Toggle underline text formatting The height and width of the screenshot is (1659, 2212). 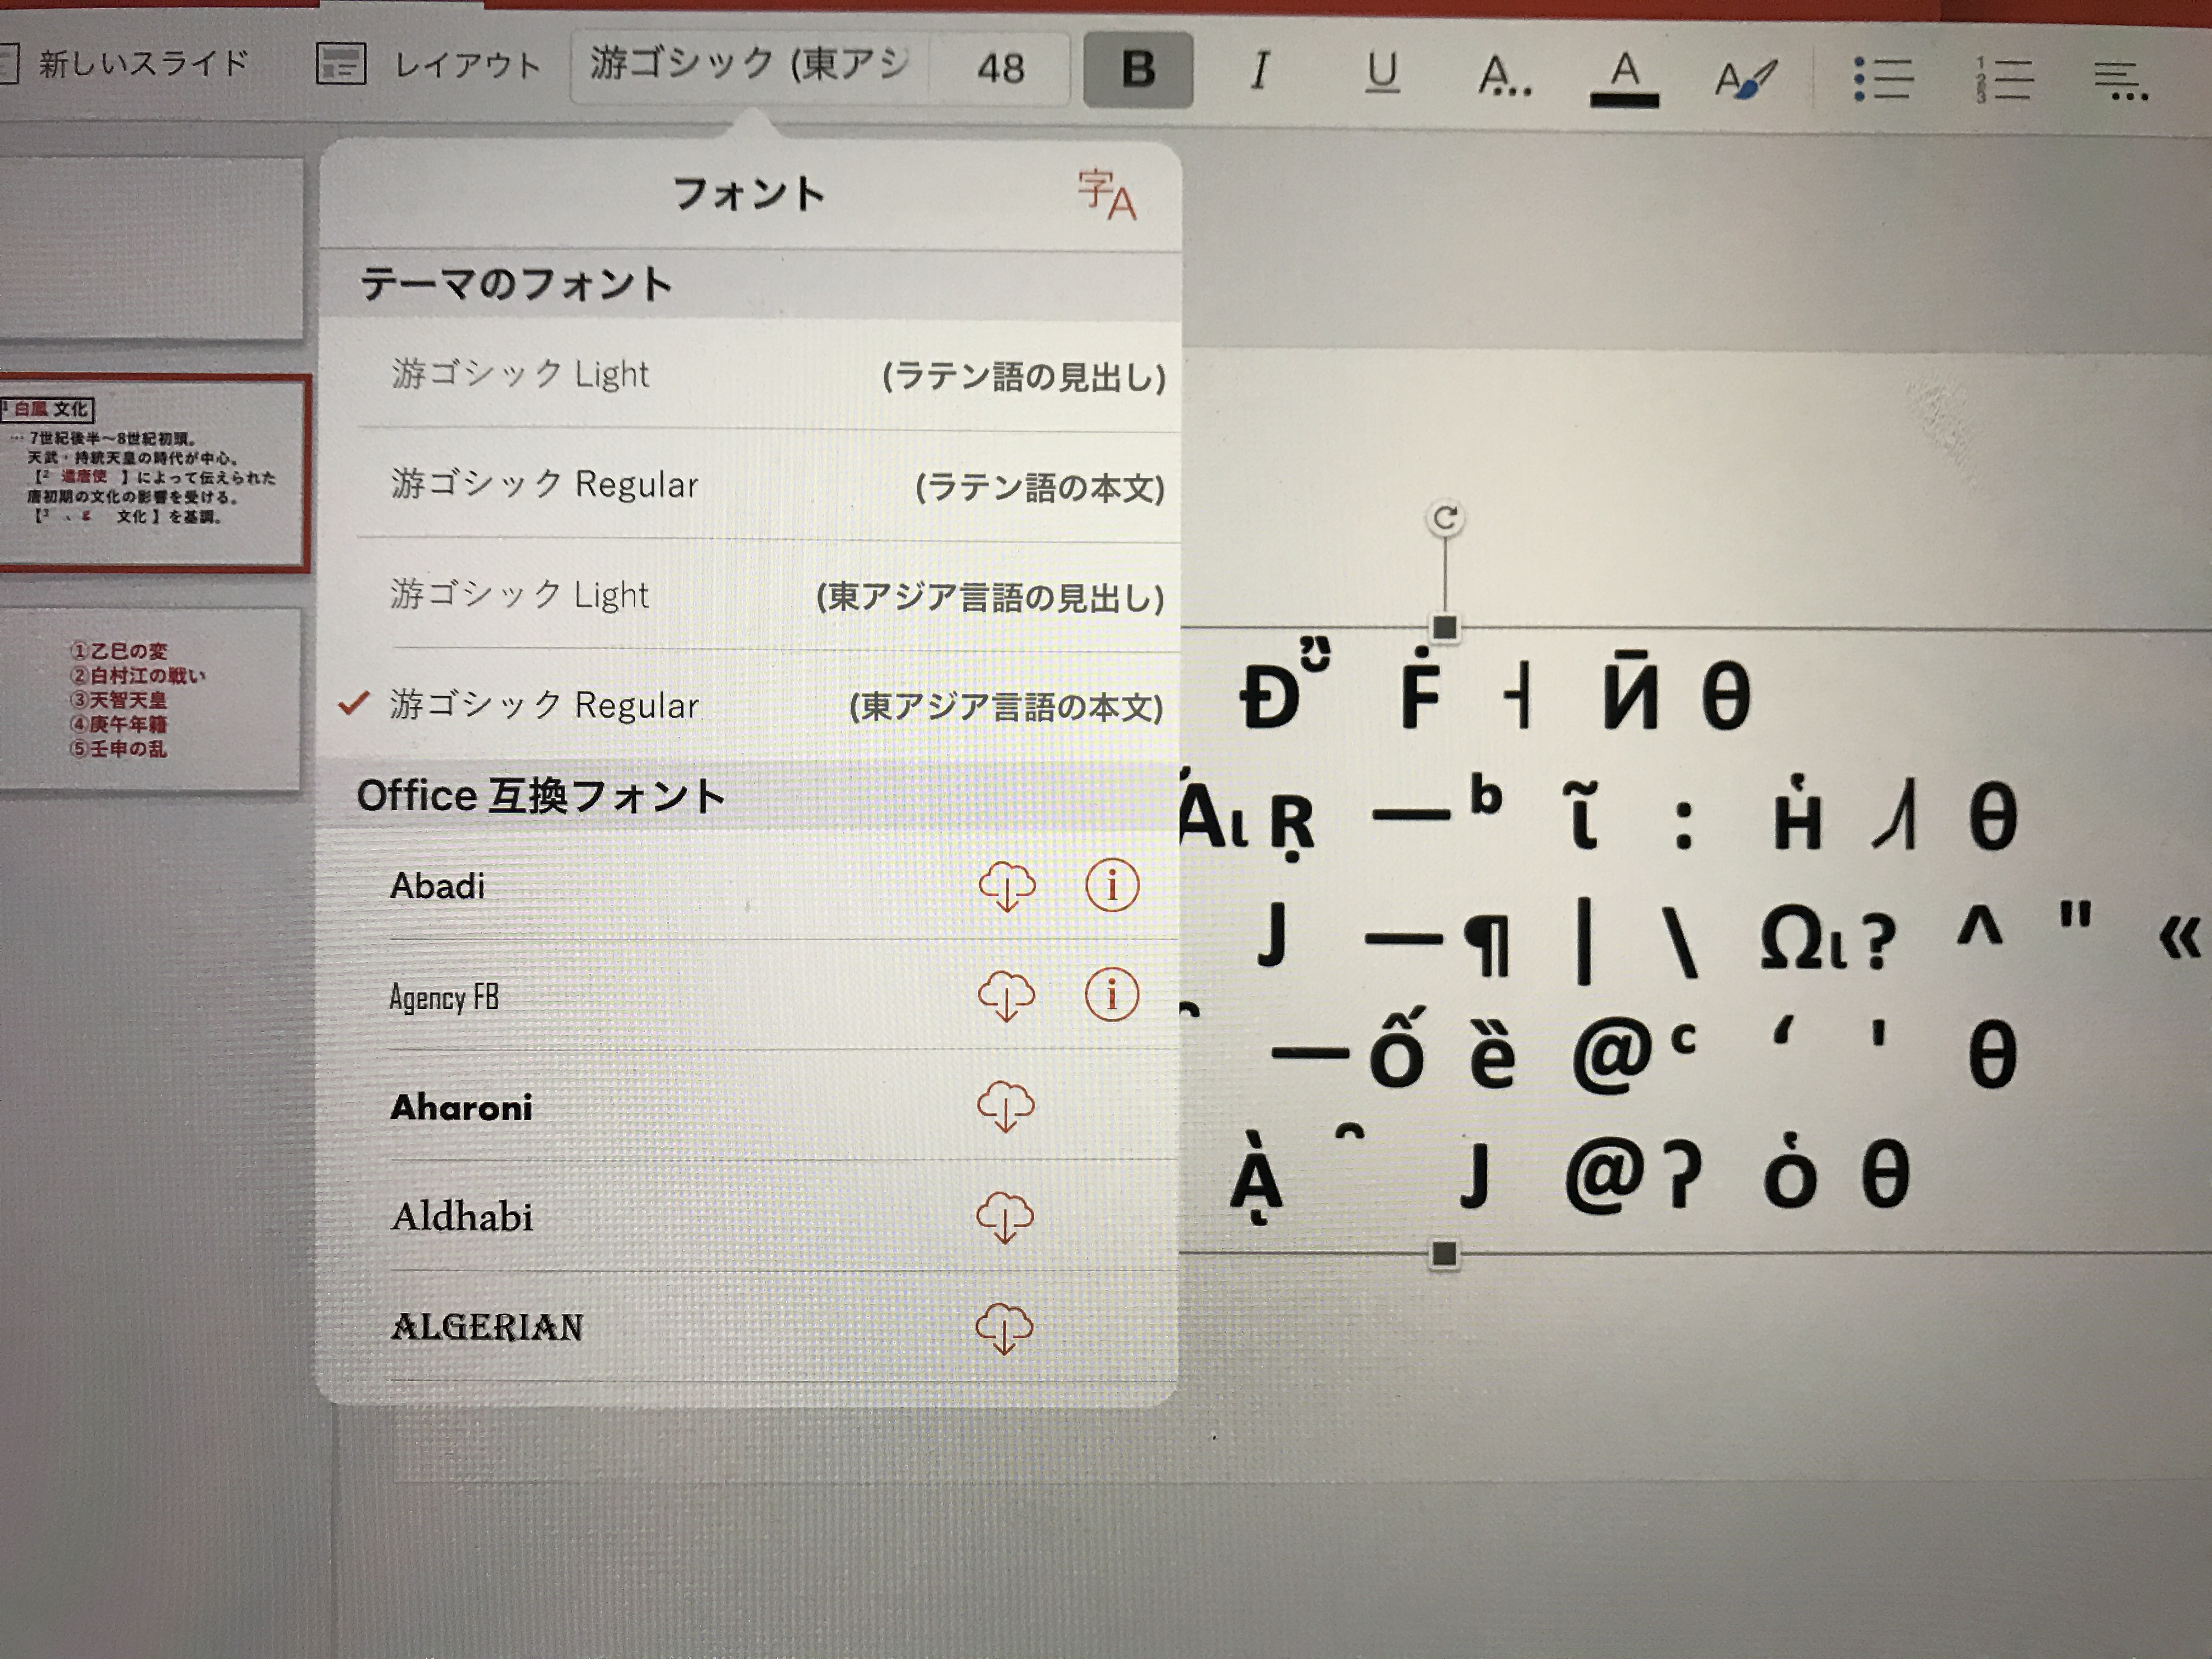pyautogui.click(x=1382, y=72)
